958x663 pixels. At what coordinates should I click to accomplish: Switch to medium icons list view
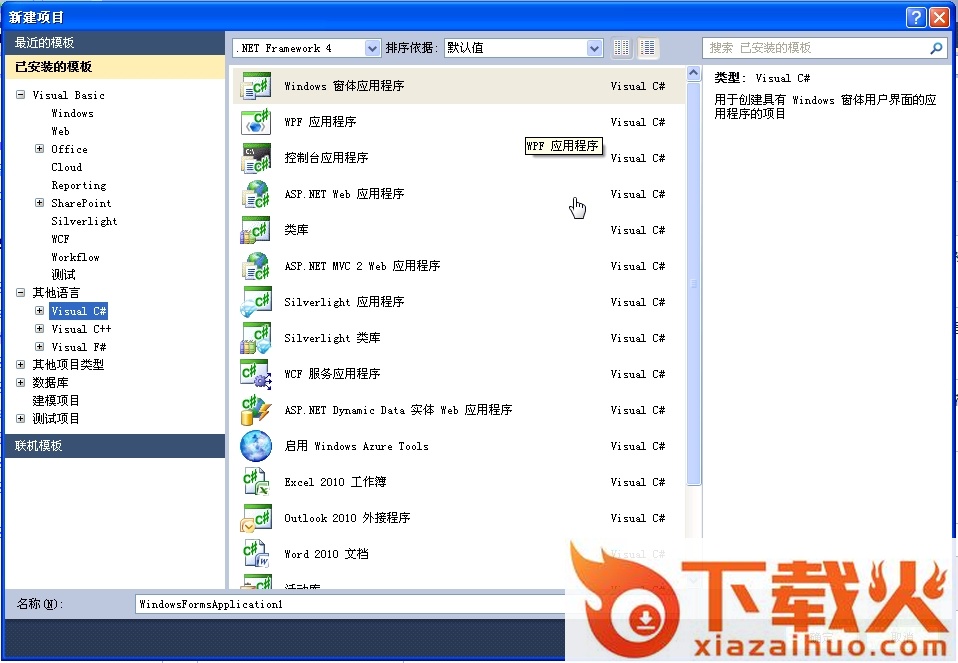pyautogui.click(x=647, y=48)
